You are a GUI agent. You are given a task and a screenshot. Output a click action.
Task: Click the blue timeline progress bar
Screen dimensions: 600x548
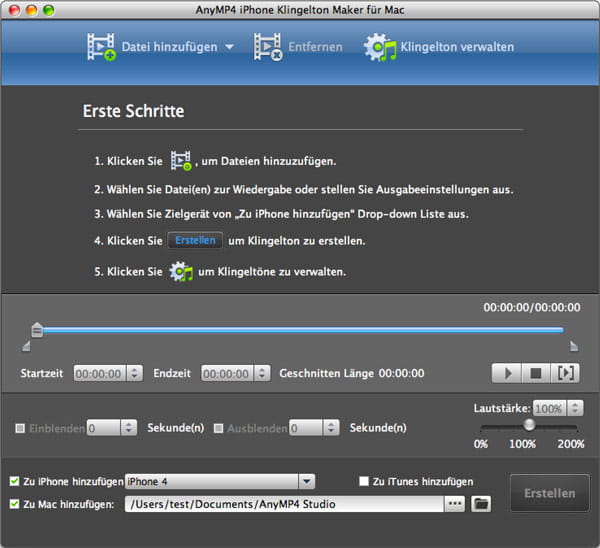click(x=303, y=330)
